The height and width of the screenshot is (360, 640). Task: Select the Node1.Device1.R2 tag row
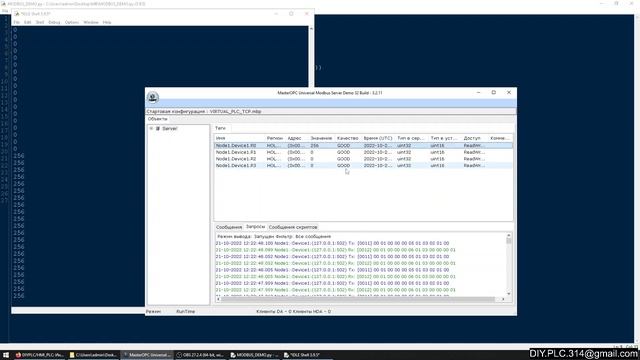(363, 159)
